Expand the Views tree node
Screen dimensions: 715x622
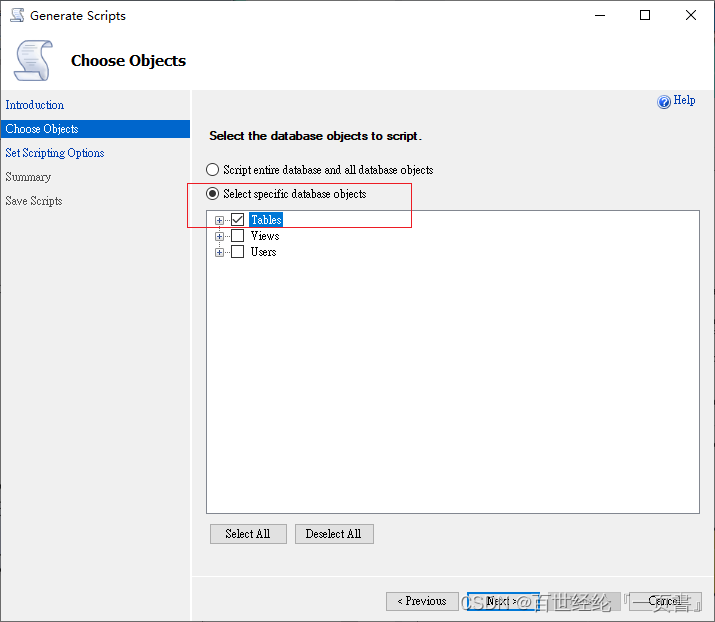[219, 236]
